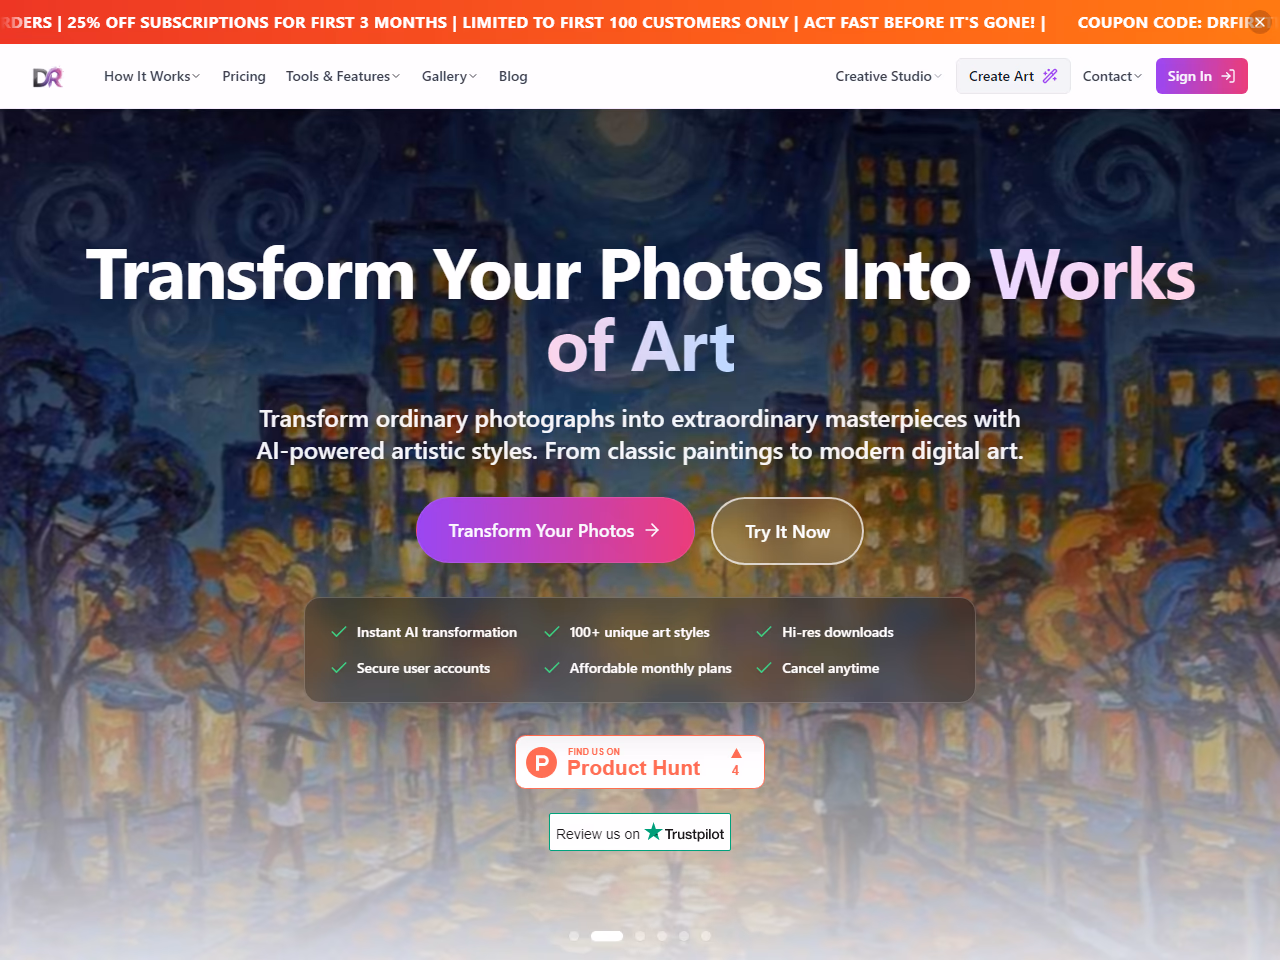Expand the Creative Studio menu

889,76
